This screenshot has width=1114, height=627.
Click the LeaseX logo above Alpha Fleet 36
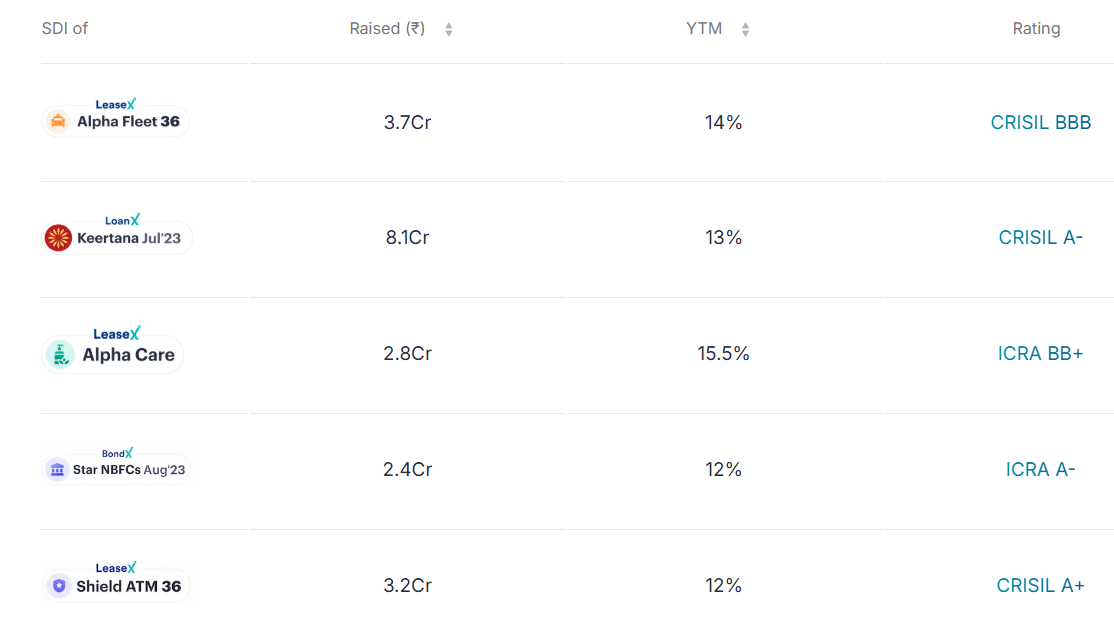pyautogui.click(x=115, y=104)
